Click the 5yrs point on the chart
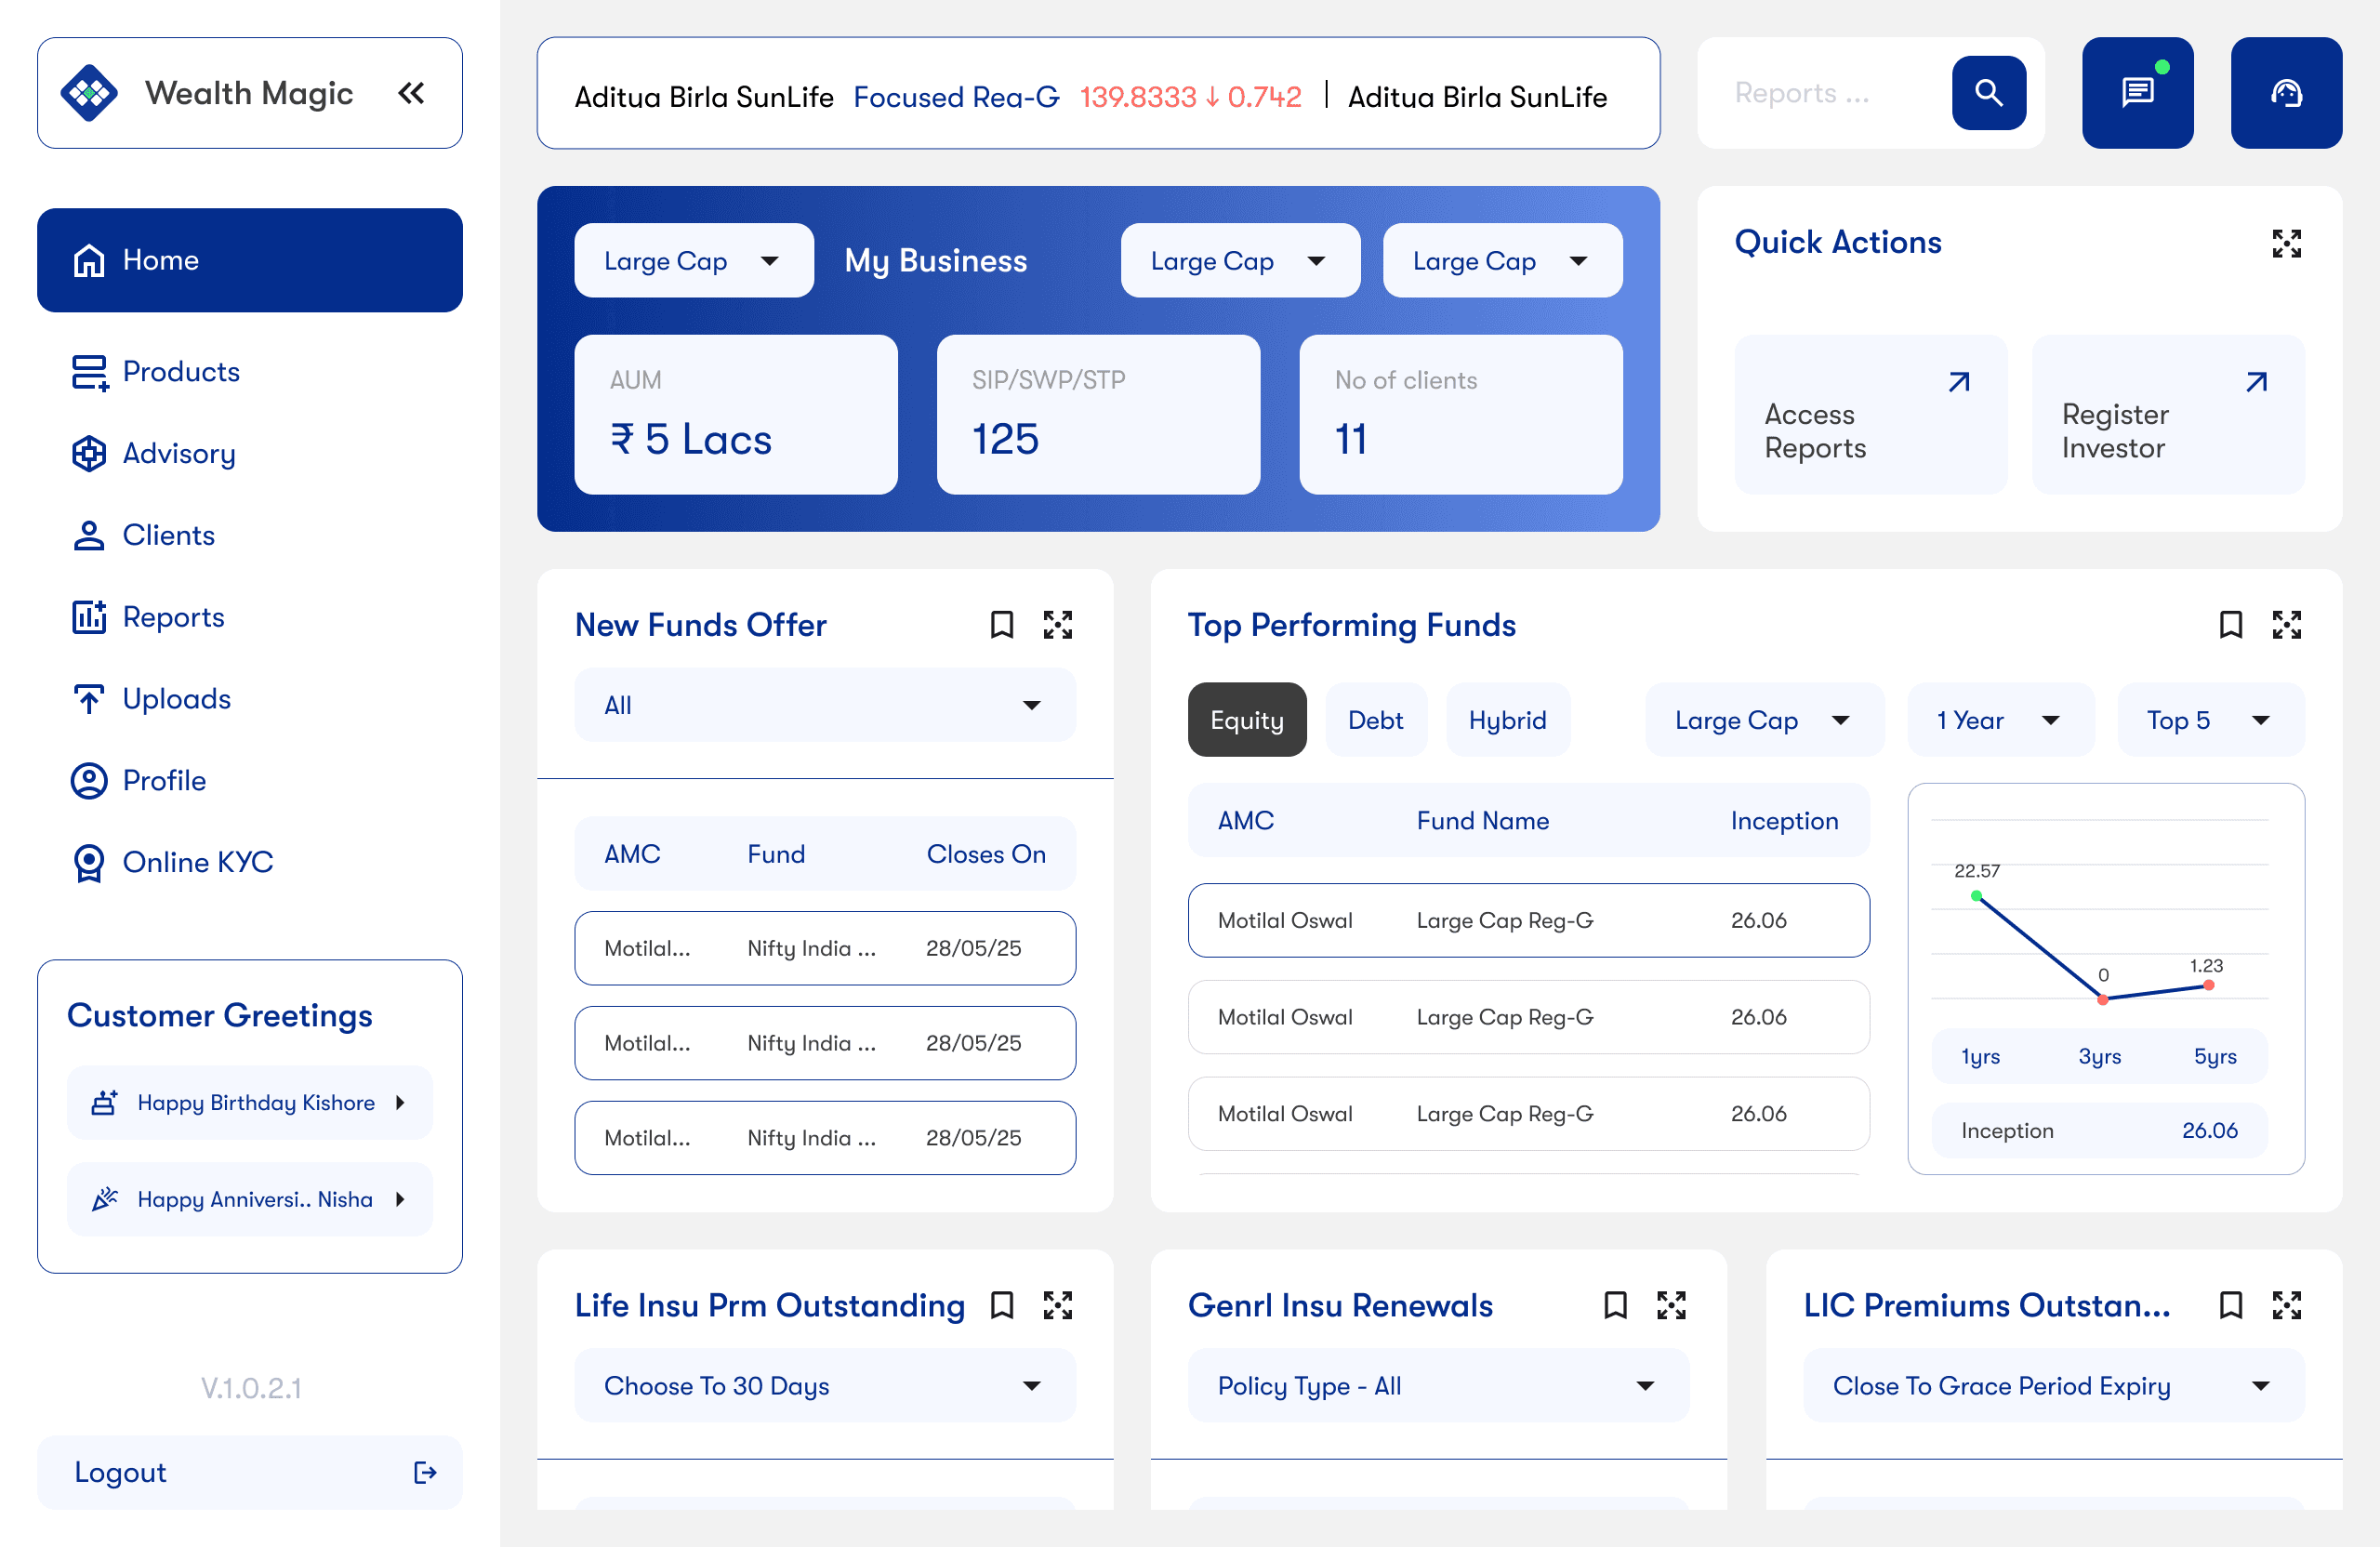 click(x=2208, y=985)
